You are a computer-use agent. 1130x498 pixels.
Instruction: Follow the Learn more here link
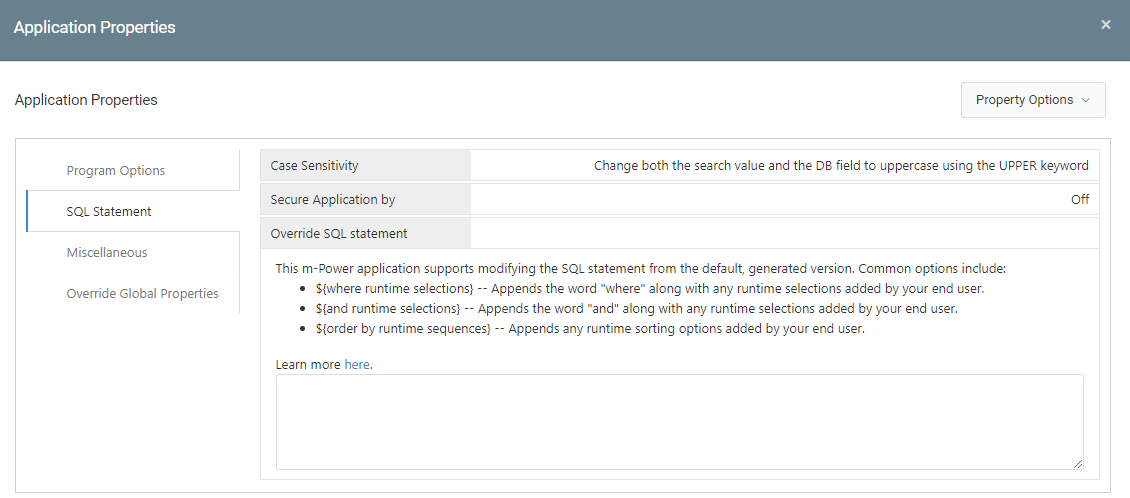357,365
